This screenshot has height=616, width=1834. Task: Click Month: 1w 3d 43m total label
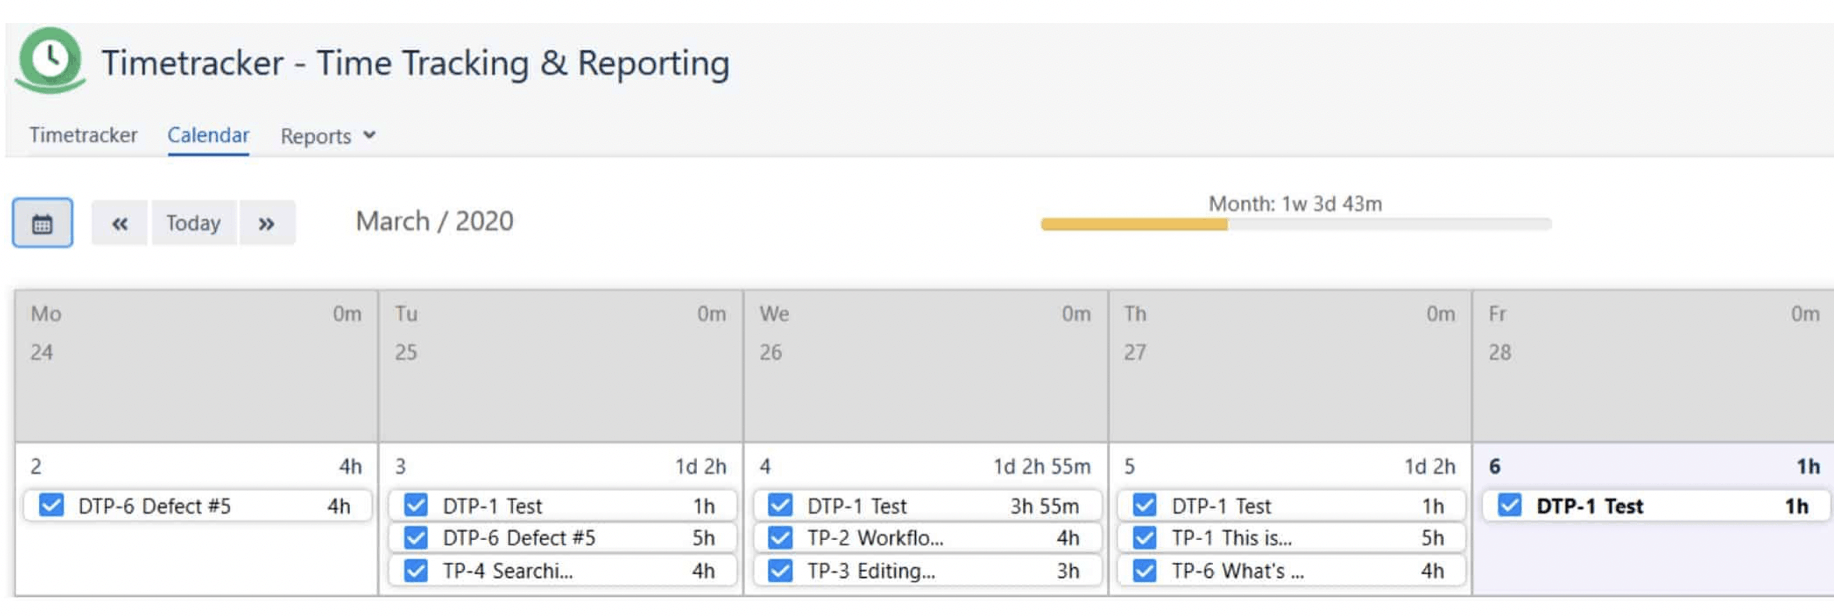click(1295, 204)
